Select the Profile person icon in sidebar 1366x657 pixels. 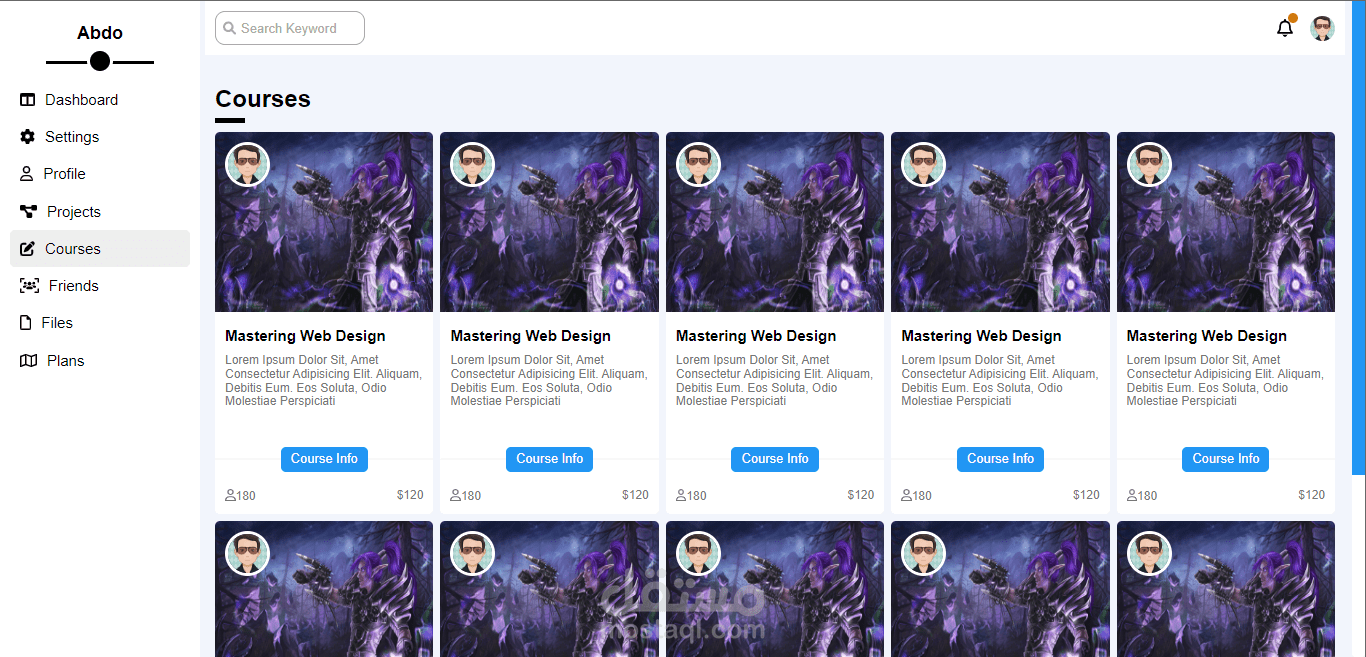click(27, 174)
